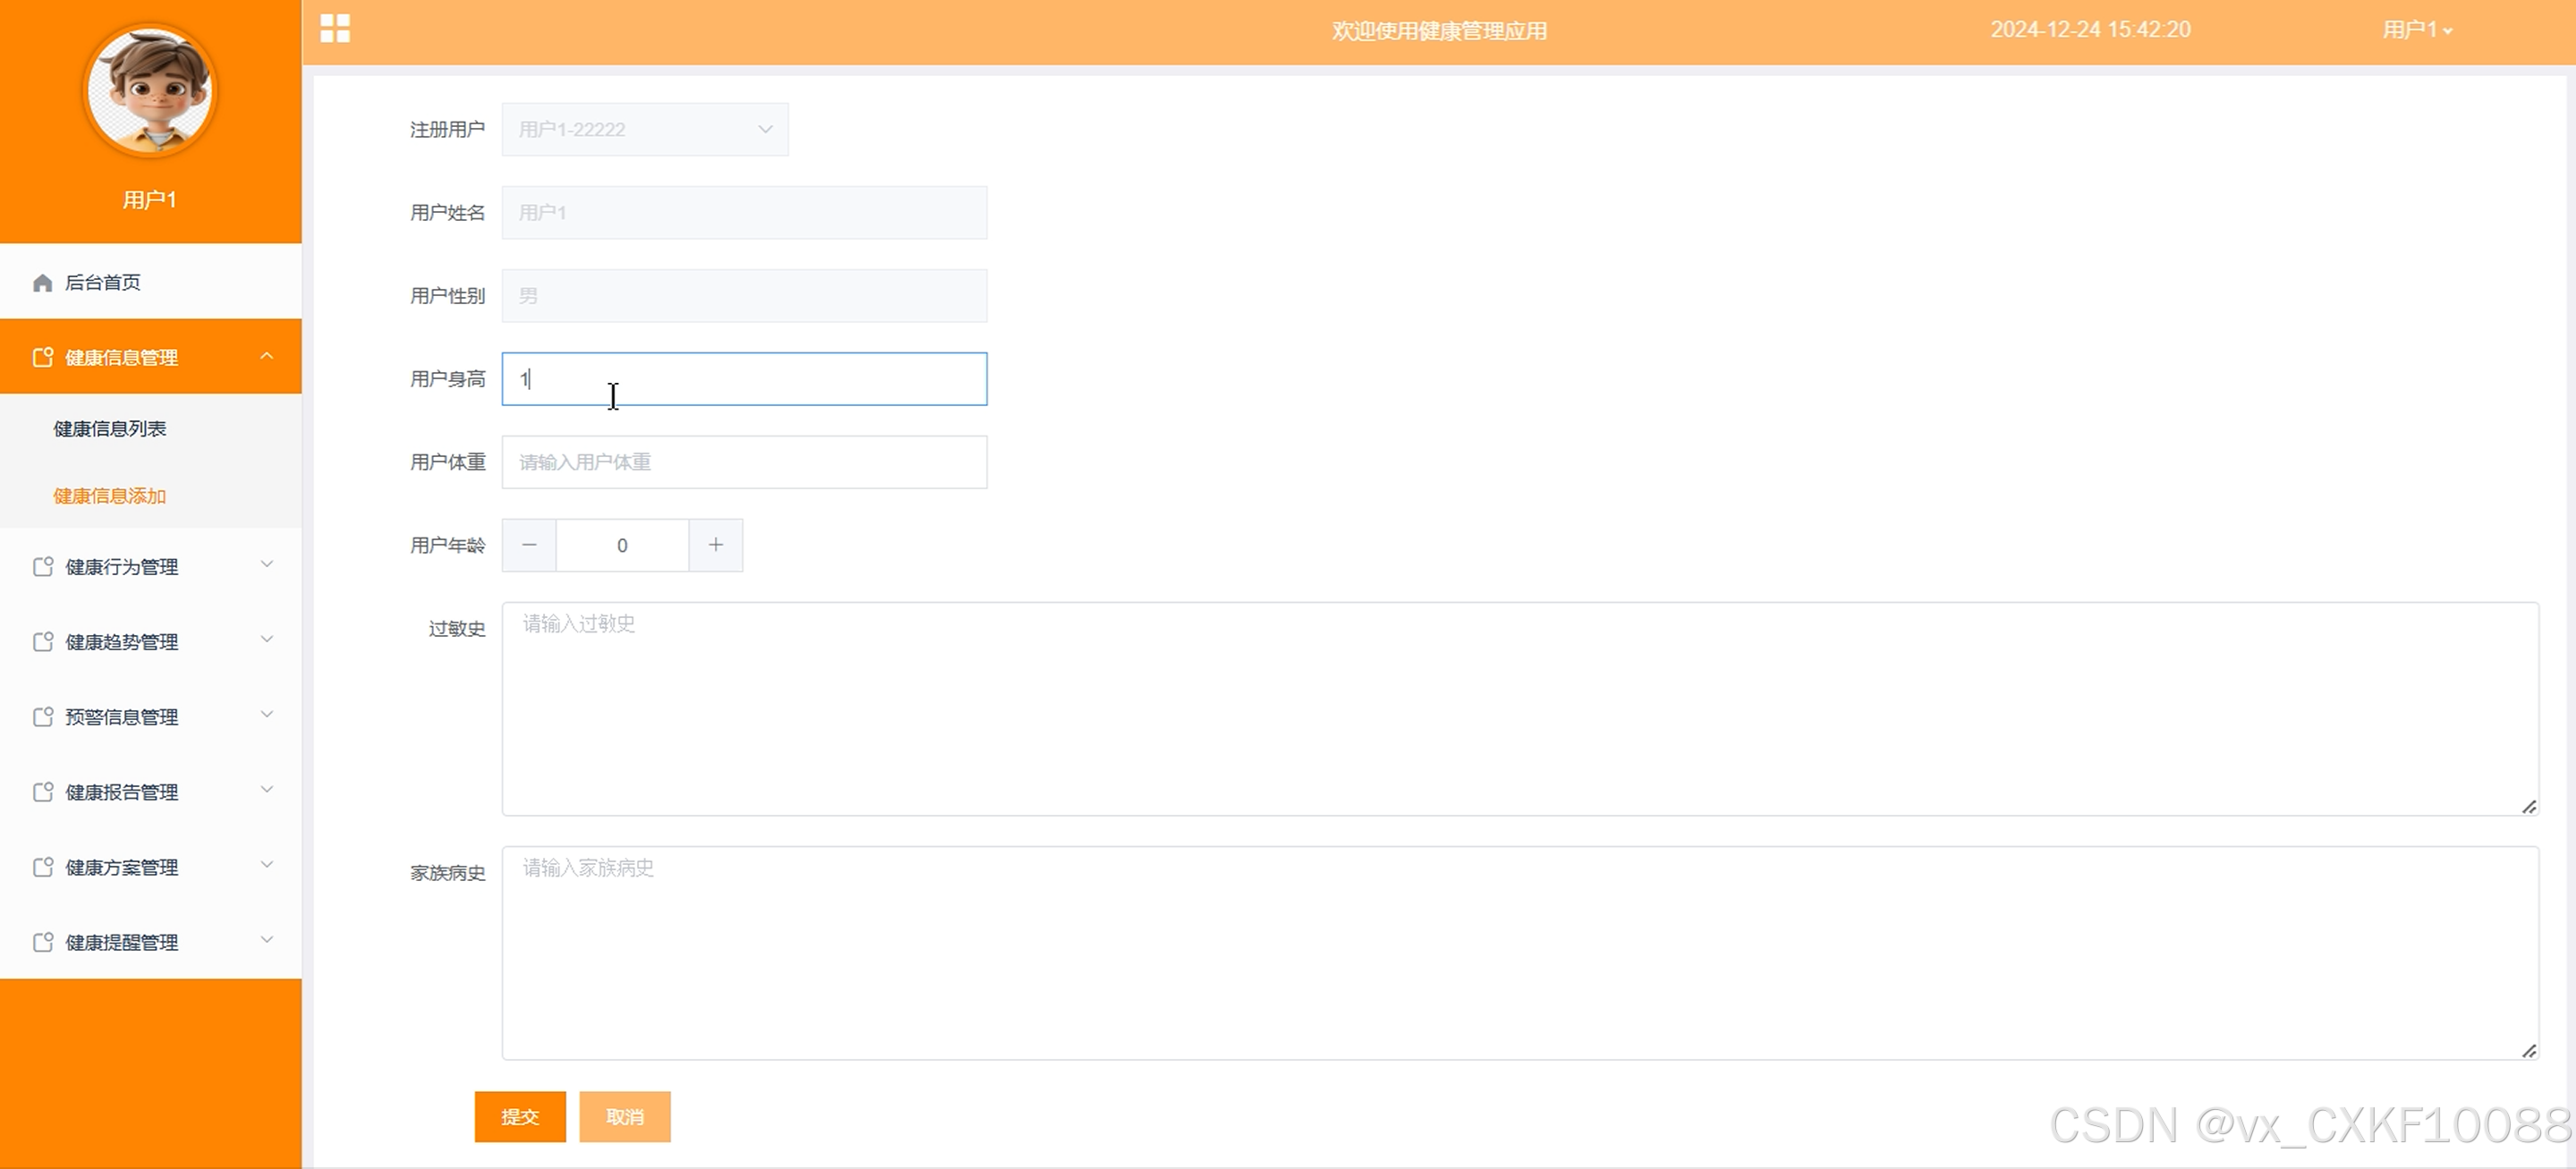Open 健康信息列表 submenu item
Screen dimensions: 2576x1169
(110, 429)
